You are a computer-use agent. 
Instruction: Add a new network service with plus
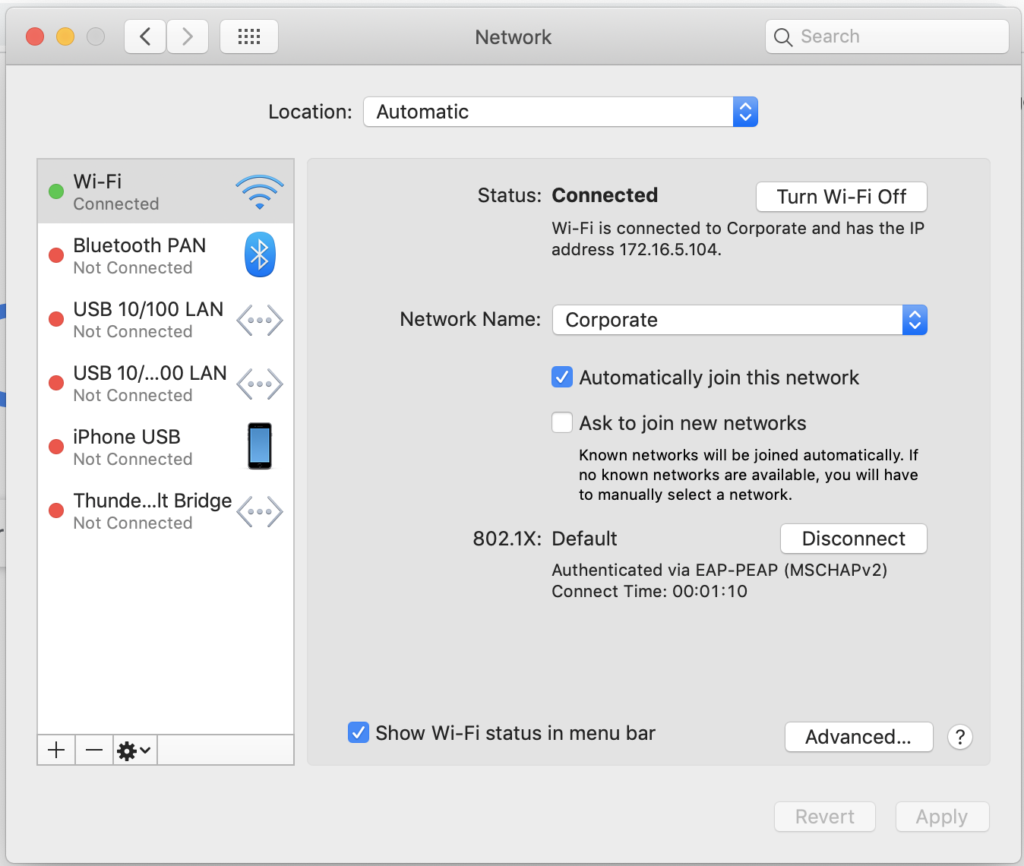click(x=56, y=750)
